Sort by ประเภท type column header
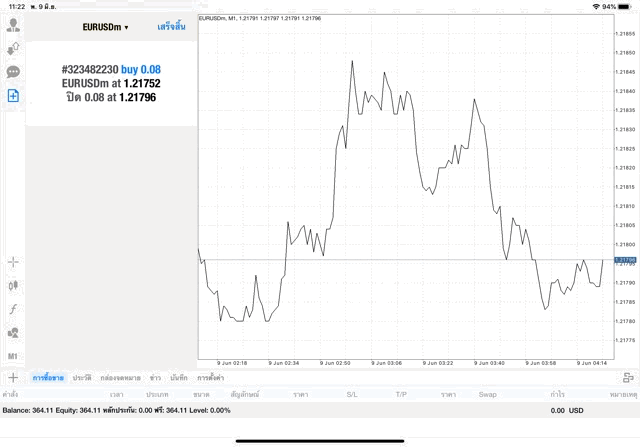Image resolution: width=640 pixels, height=447 pixels. 157,394
